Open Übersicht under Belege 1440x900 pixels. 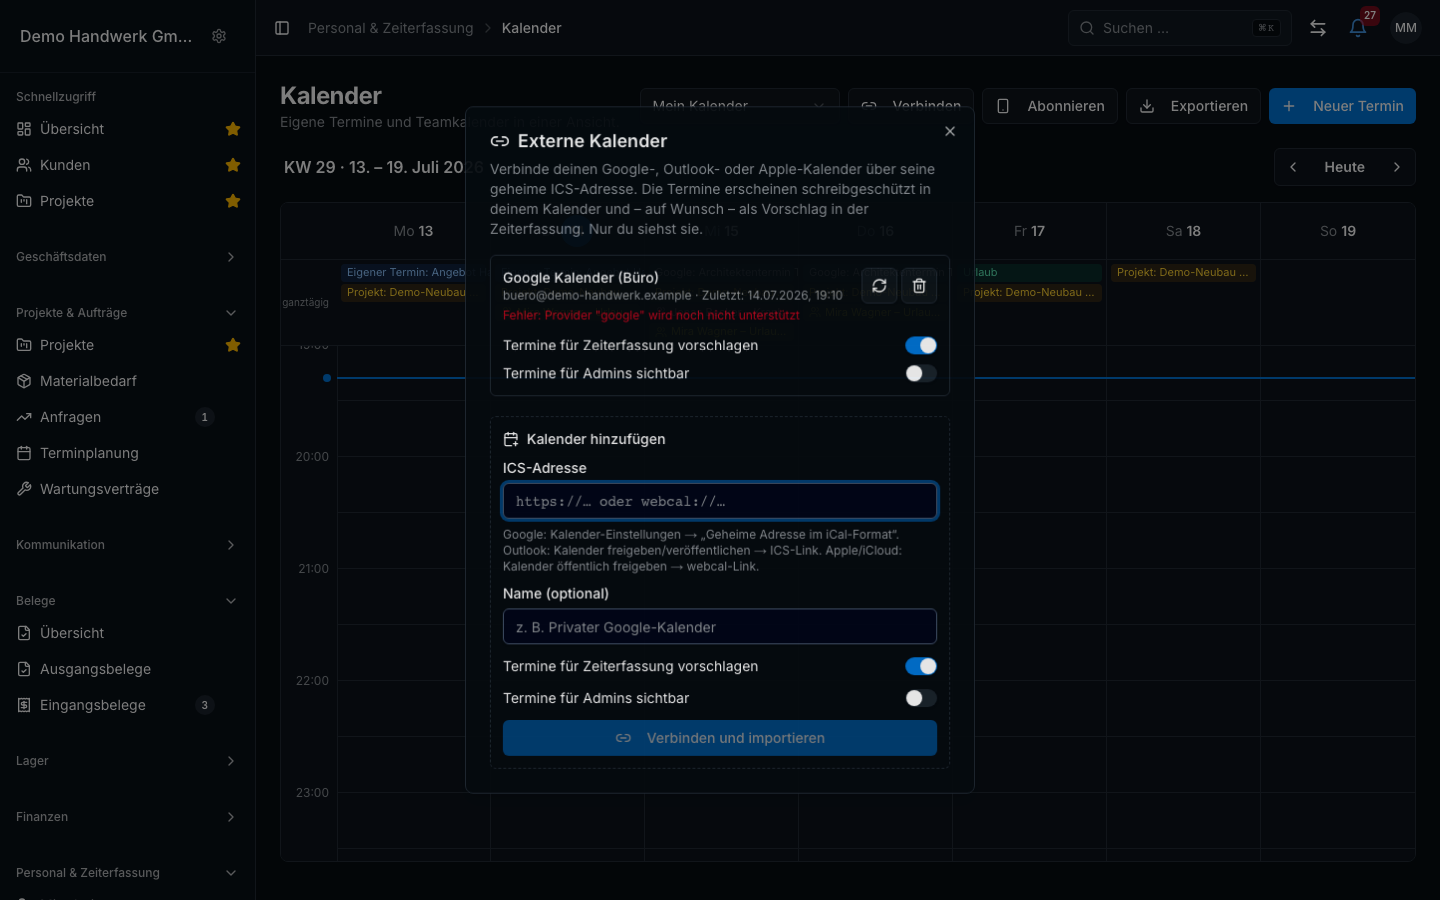[x=127, y=633]
